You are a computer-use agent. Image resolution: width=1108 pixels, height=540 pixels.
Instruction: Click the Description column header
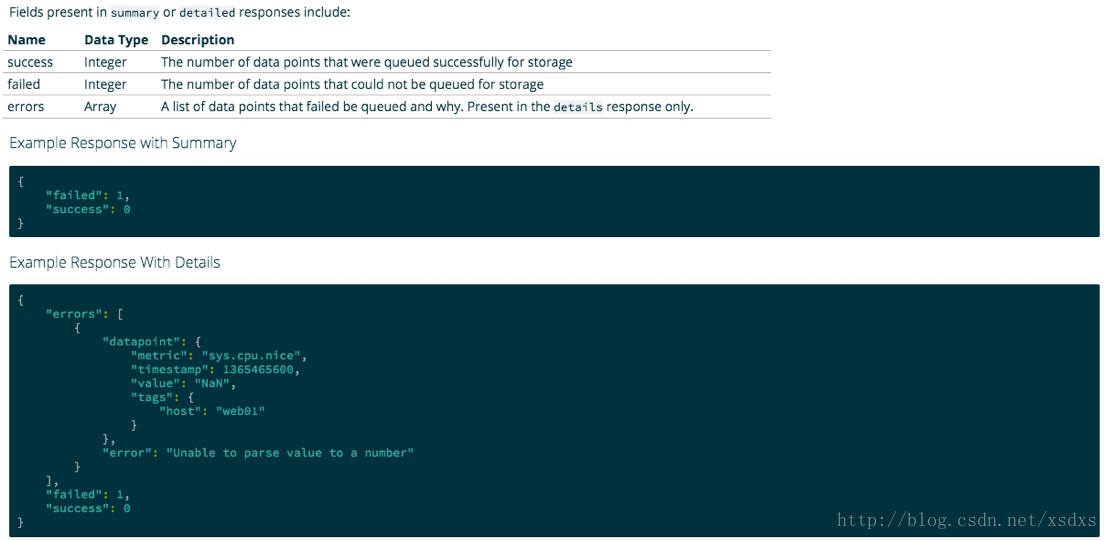[198, 40]
